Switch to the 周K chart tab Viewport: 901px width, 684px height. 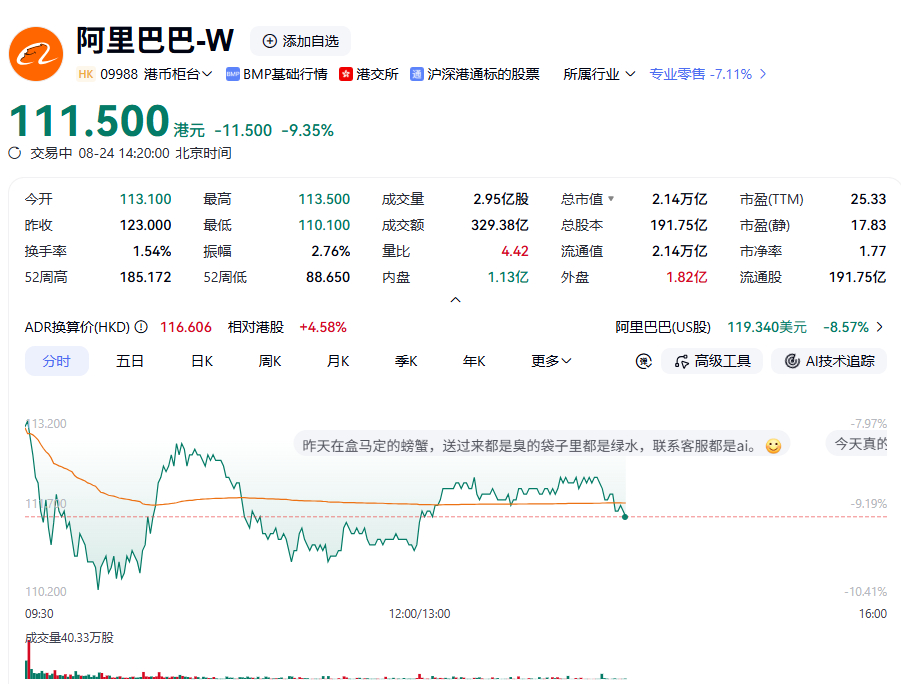[x=269, y=361]
